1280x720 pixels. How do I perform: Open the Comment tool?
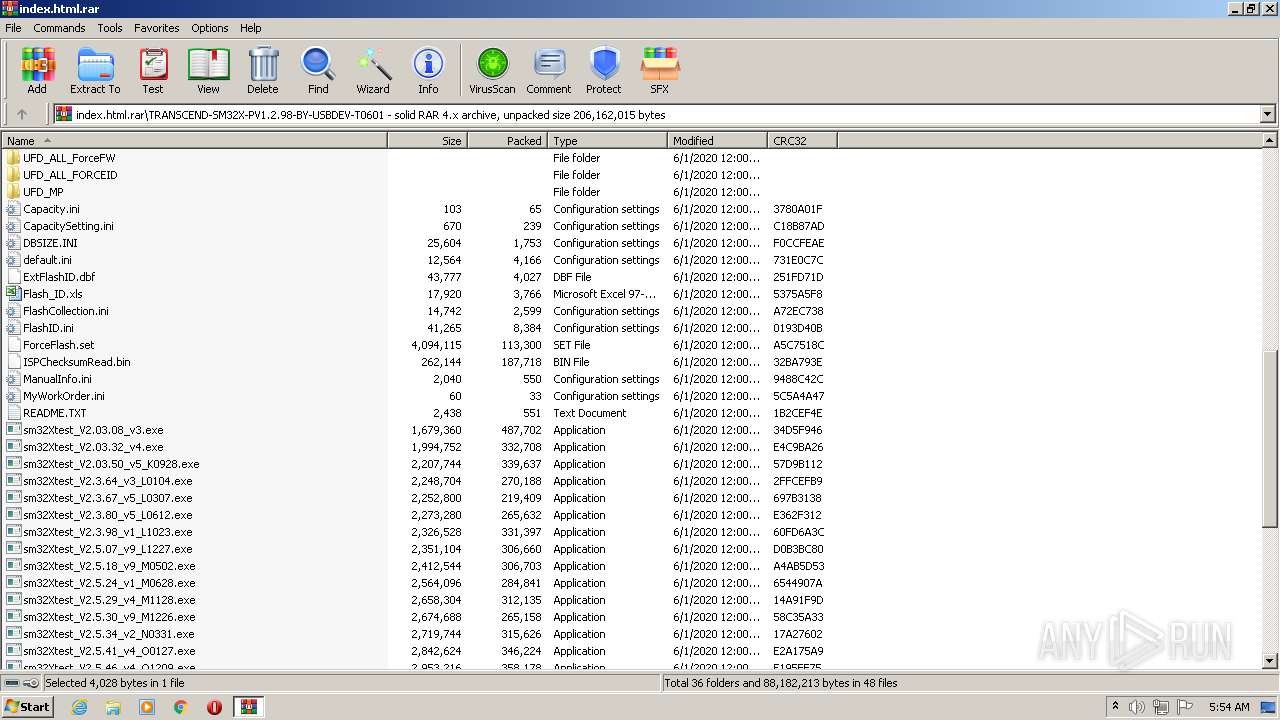549,70
